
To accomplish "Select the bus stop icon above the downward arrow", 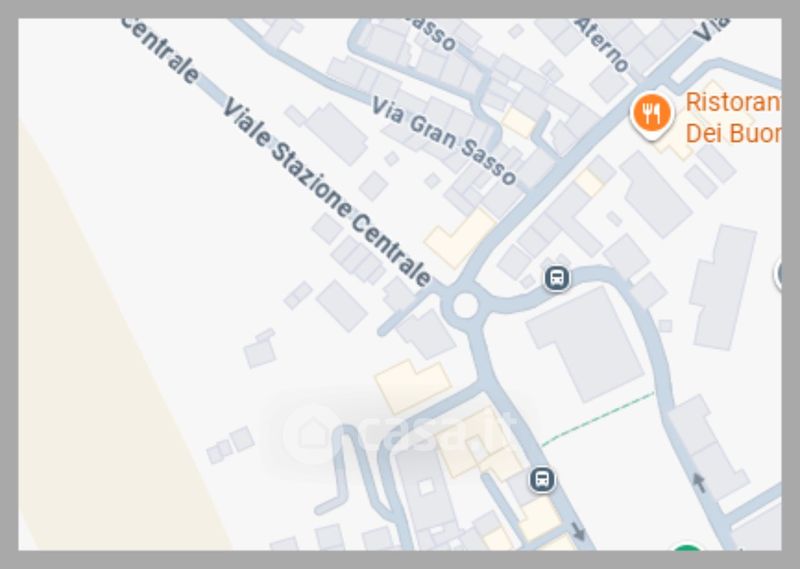I will click(x=542, y=480).
